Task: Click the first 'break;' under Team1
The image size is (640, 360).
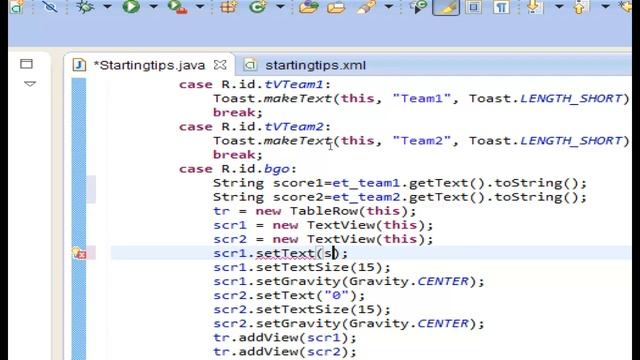Action: tap(238, 113)
